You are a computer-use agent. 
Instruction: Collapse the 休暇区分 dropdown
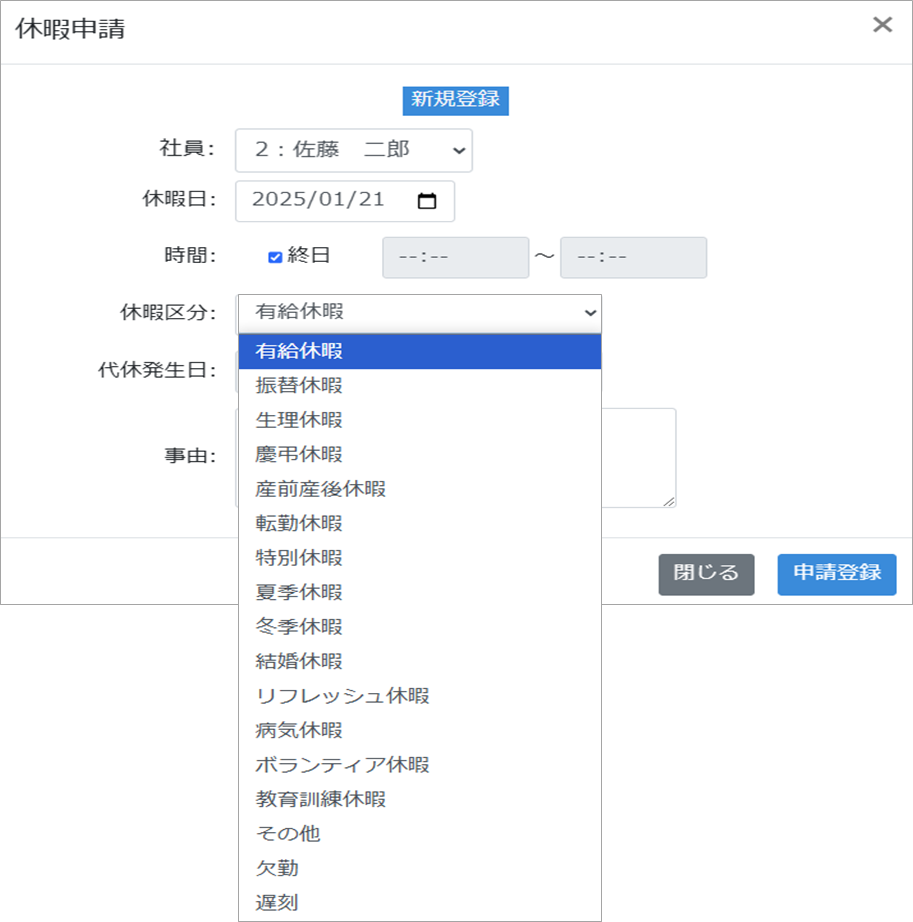[x=419, y=313]
